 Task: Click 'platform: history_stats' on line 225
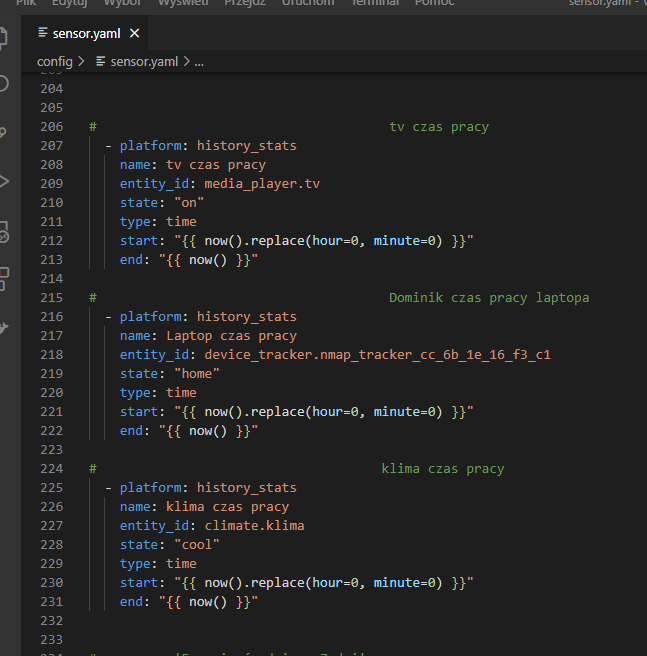point(208,488)
